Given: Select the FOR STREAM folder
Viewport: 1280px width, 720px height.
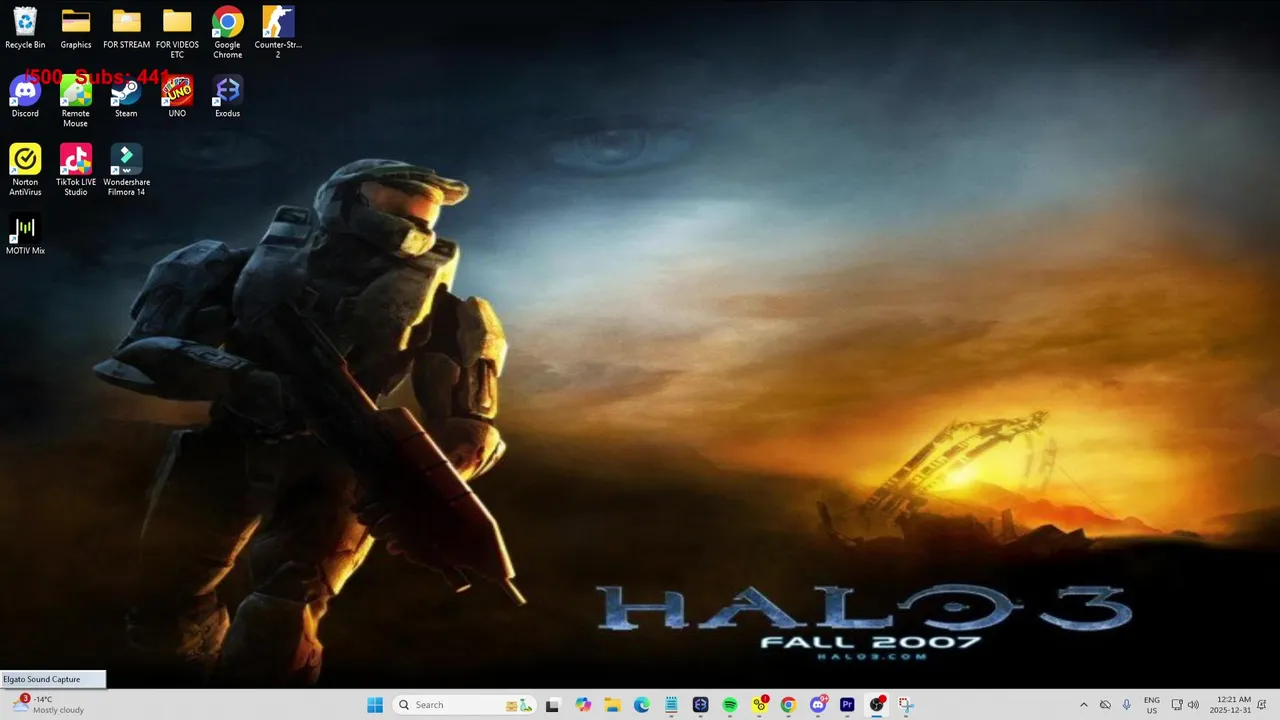Looking at the screenshot, I should 126,29.
